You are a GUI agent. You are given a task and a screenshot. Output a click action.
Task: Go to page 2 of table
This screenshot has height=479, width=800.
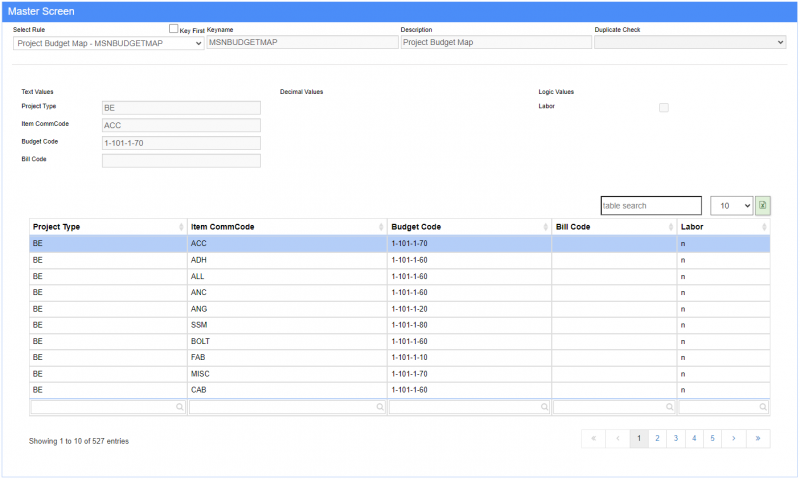coord(657,438)
